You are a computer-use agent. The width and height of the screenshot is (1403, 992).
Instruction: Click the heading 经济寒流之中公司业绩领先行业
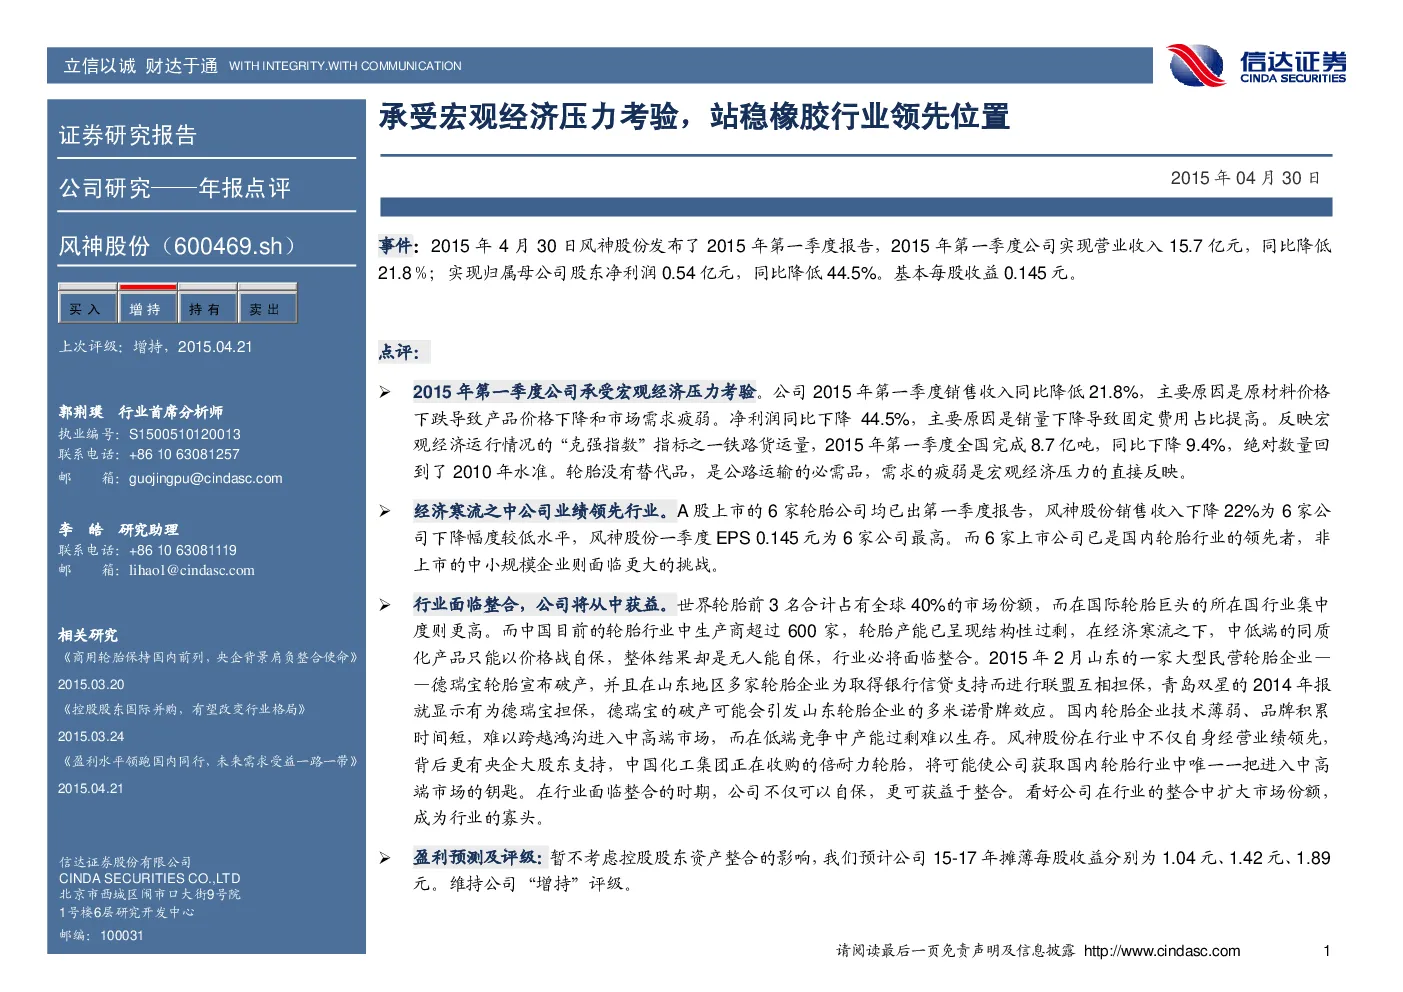(x=543, y=511)
